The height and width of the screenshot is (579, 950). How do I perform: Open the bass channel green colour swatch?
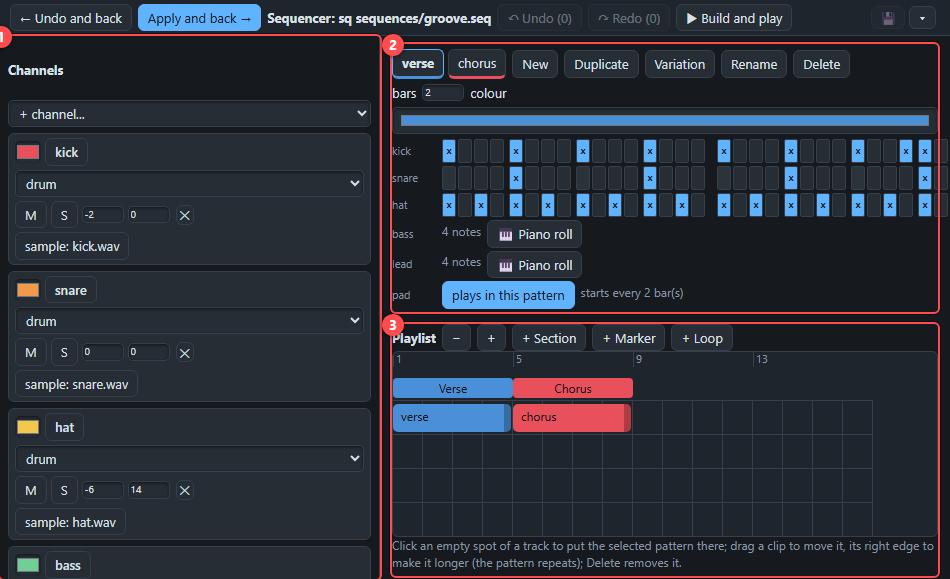(x=28, y=565)
